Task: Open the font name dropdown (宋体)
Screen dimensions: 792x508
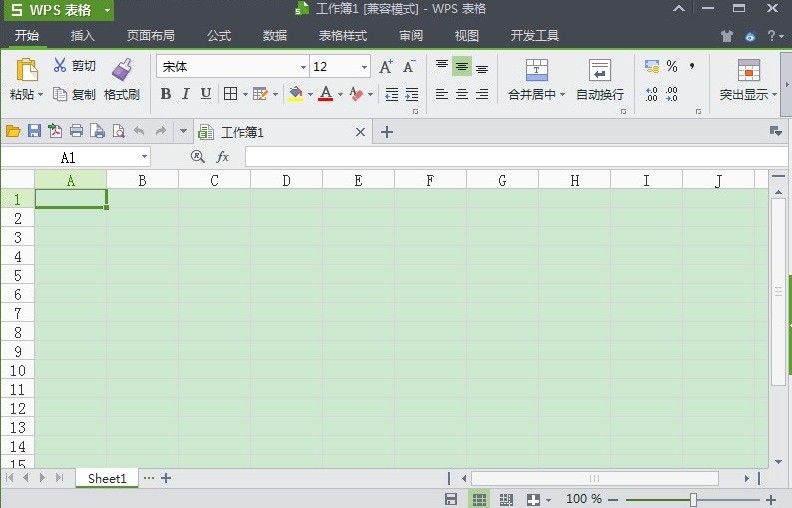Action: [x=303, y=68]
